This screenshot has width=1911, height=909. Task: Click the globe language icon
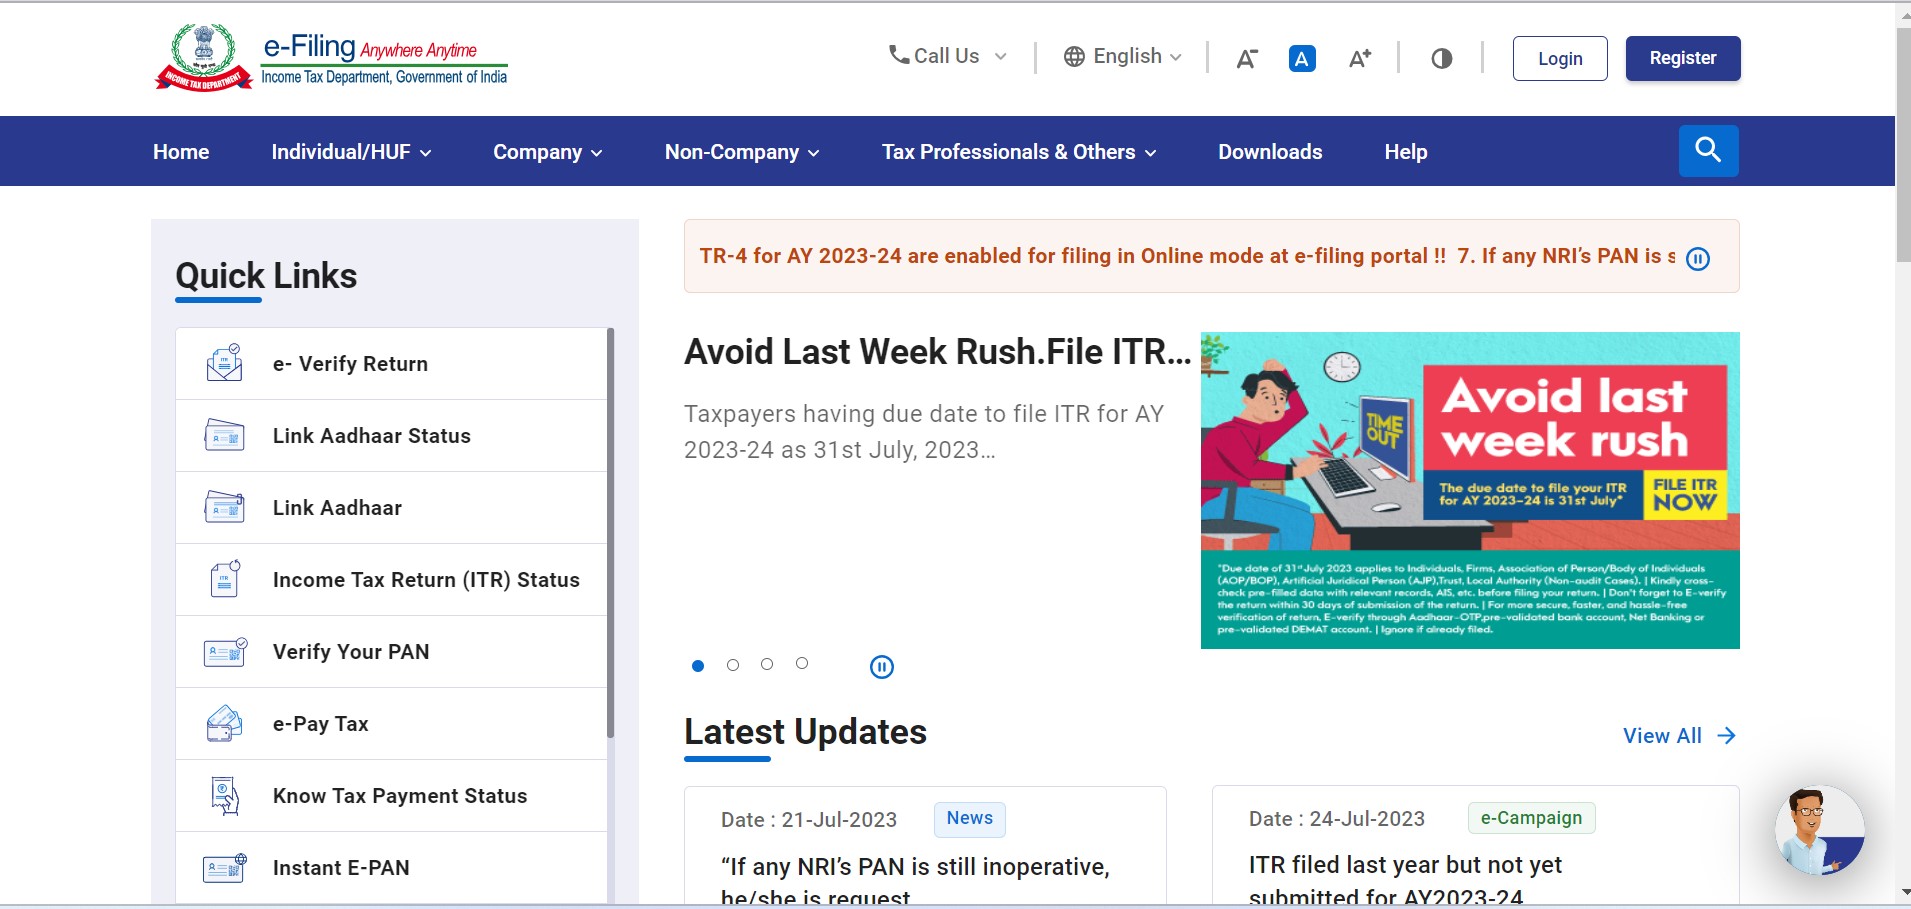(x=1074, y=57)
